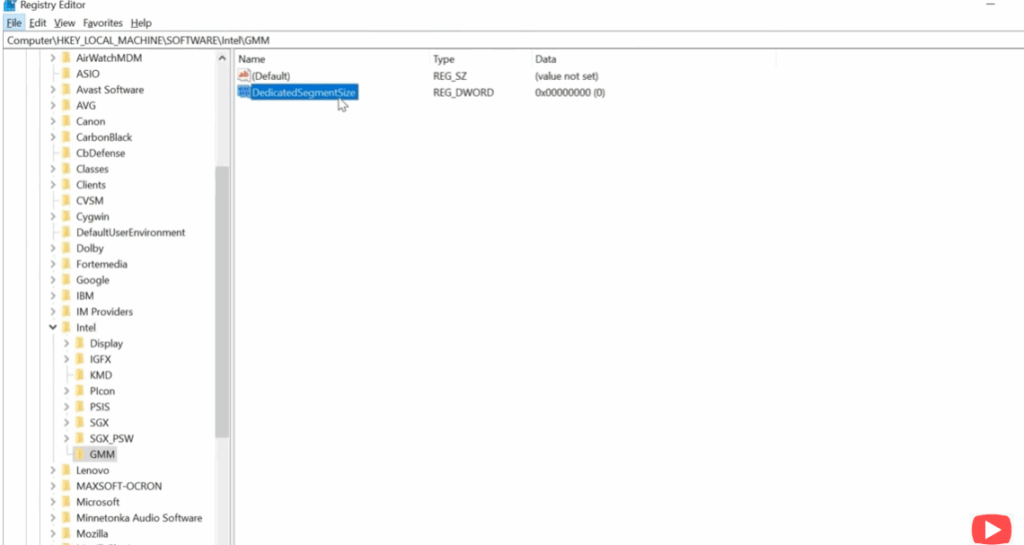This screenshot has height=545, width=1024.
Task: Select the IBM folder icon
Action: tap(66, 296)
